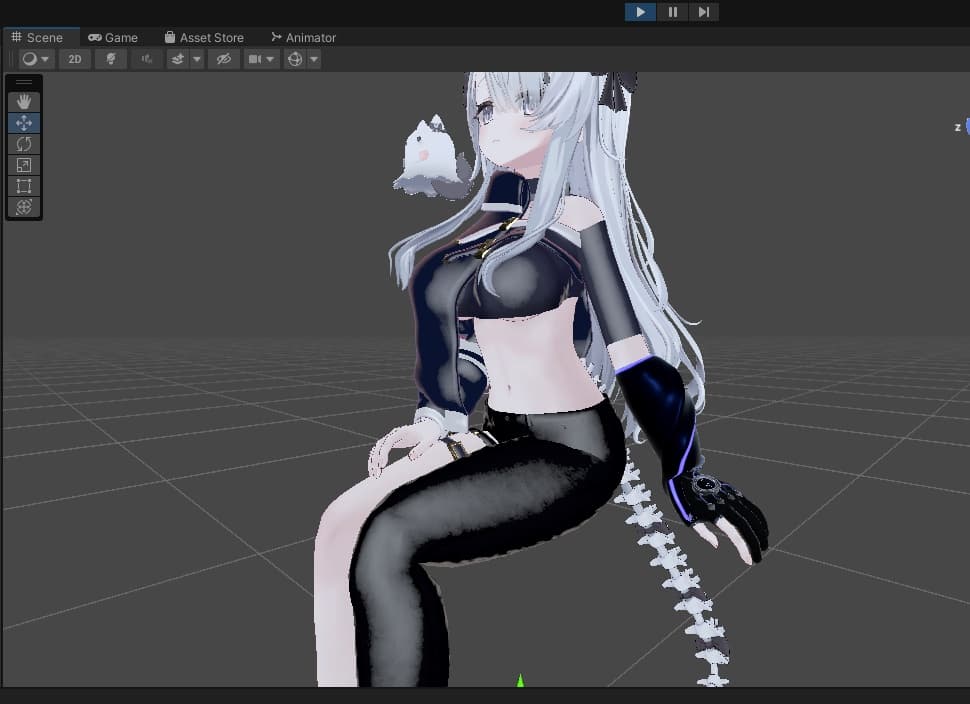Start Play mode

(640, 12)
